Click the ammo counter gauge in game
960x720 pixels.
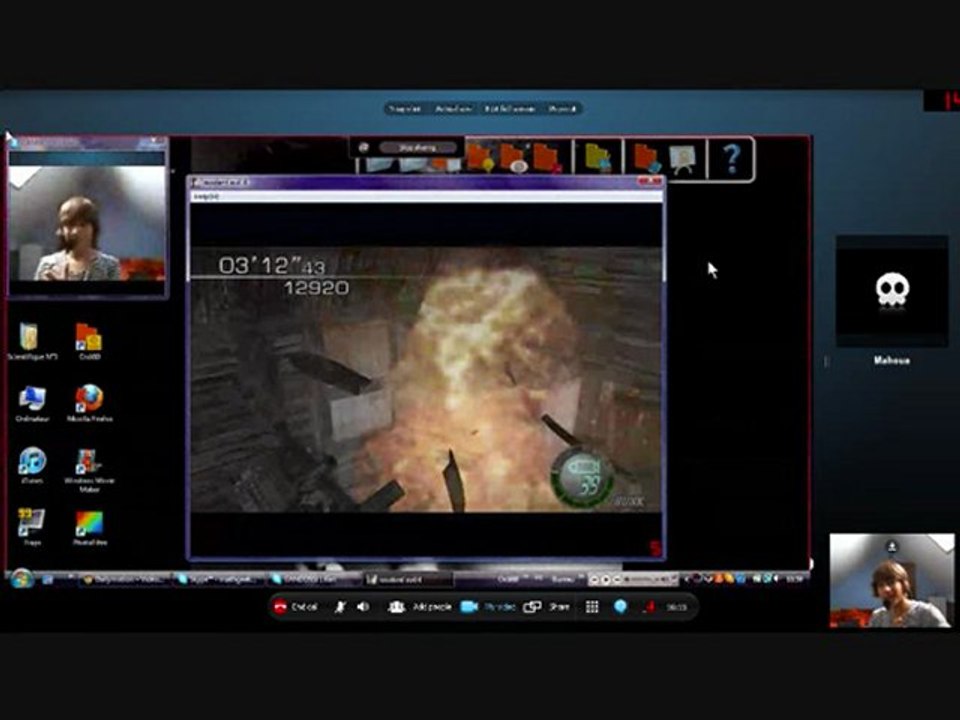click(x=583, y=478)
